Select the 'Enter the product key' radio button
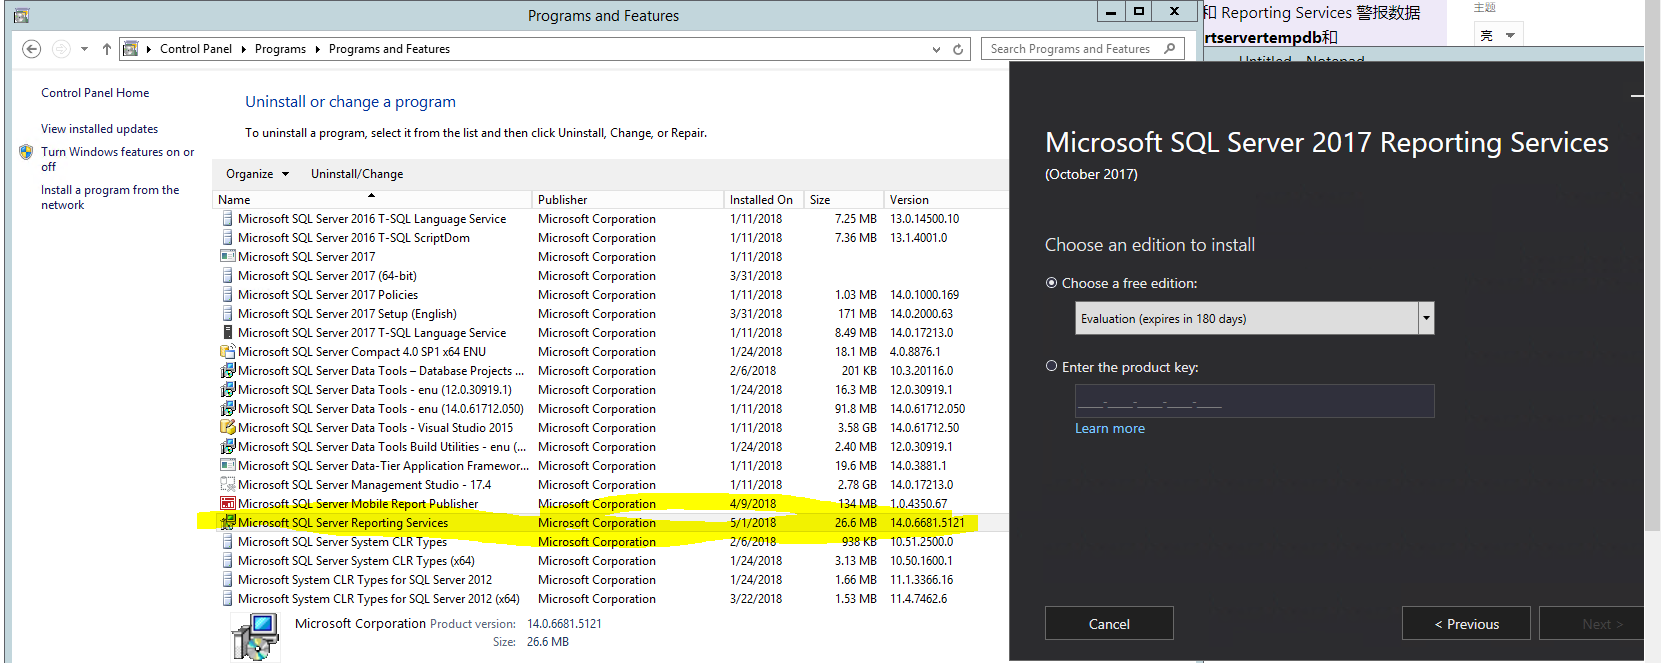This screenshot has height=663, width=1661. point(1051,366)
